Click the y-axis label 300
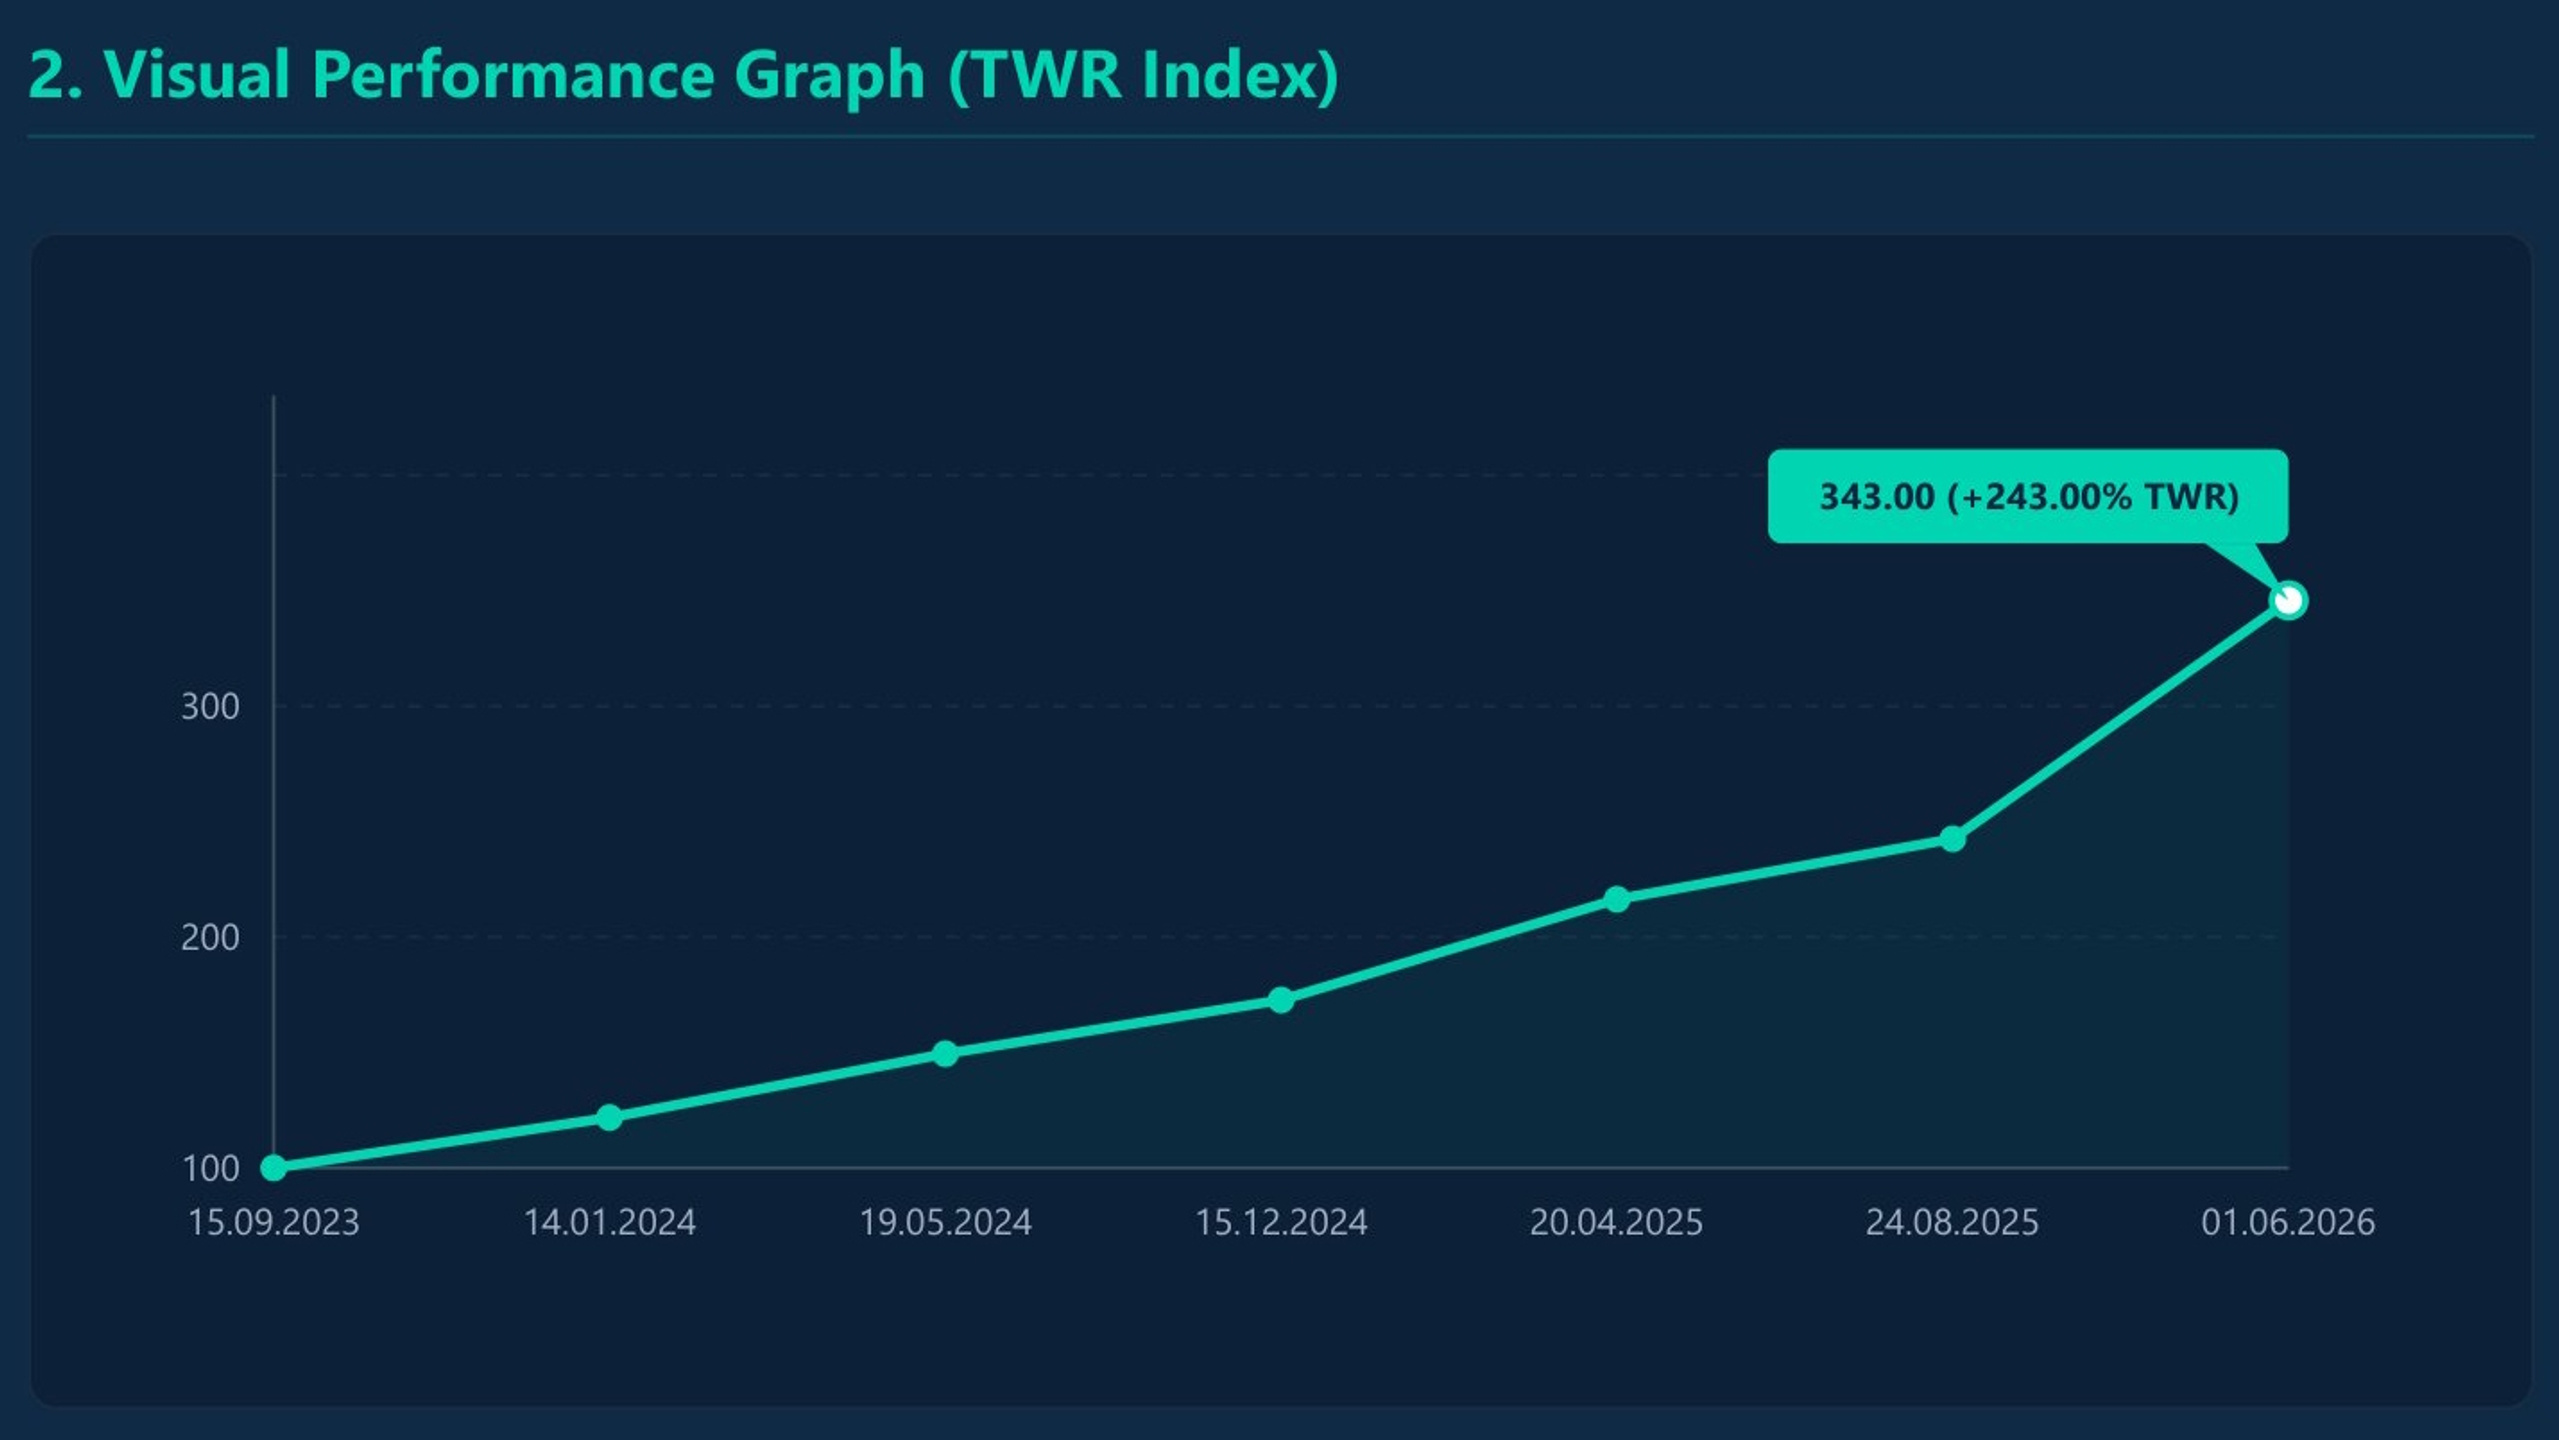This screenshot has height=1440, width=2559. click(210, 707)
